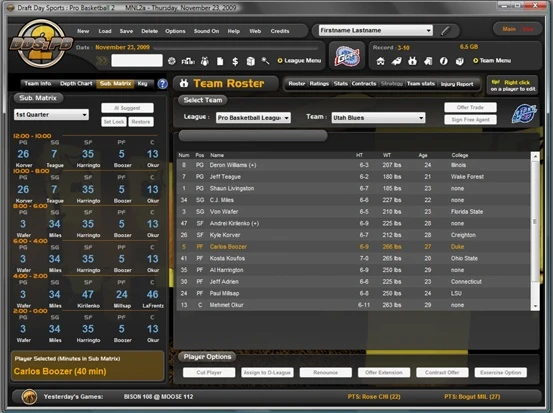Click the magnifier search icon in league toolbar
553x413 pixels.
266,61
